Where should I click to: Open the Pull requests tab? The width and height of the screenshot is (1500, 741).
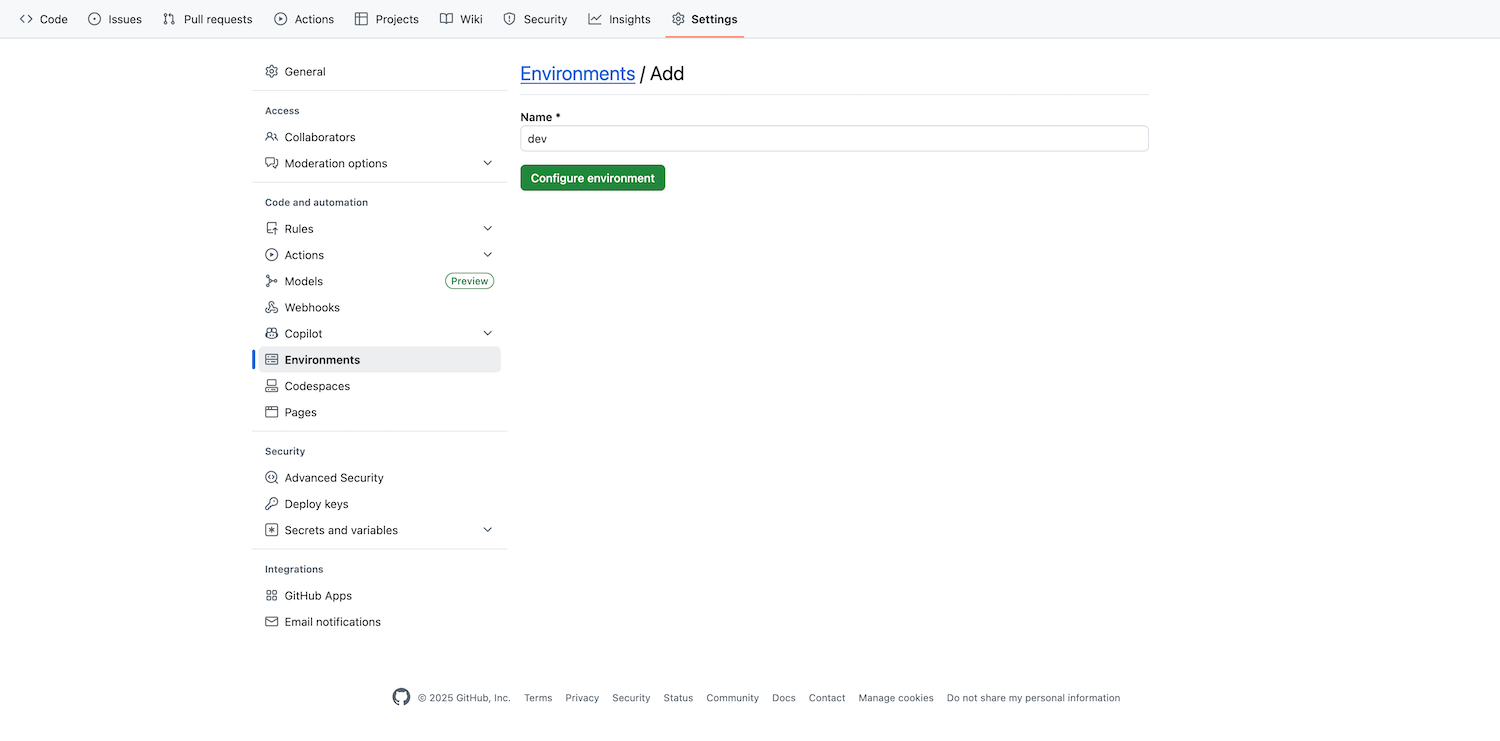(208, 19)
